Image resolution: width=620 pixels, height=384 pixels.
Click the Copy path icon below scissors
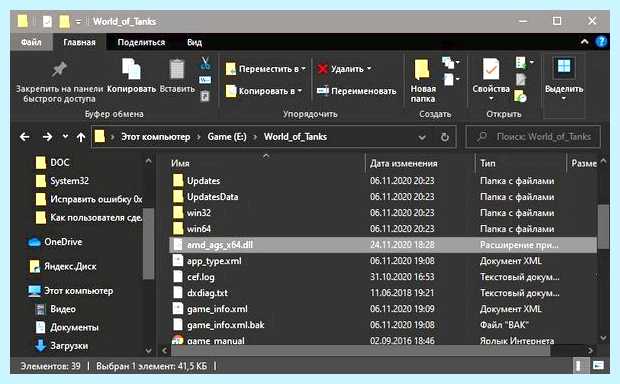pos(205,79)
